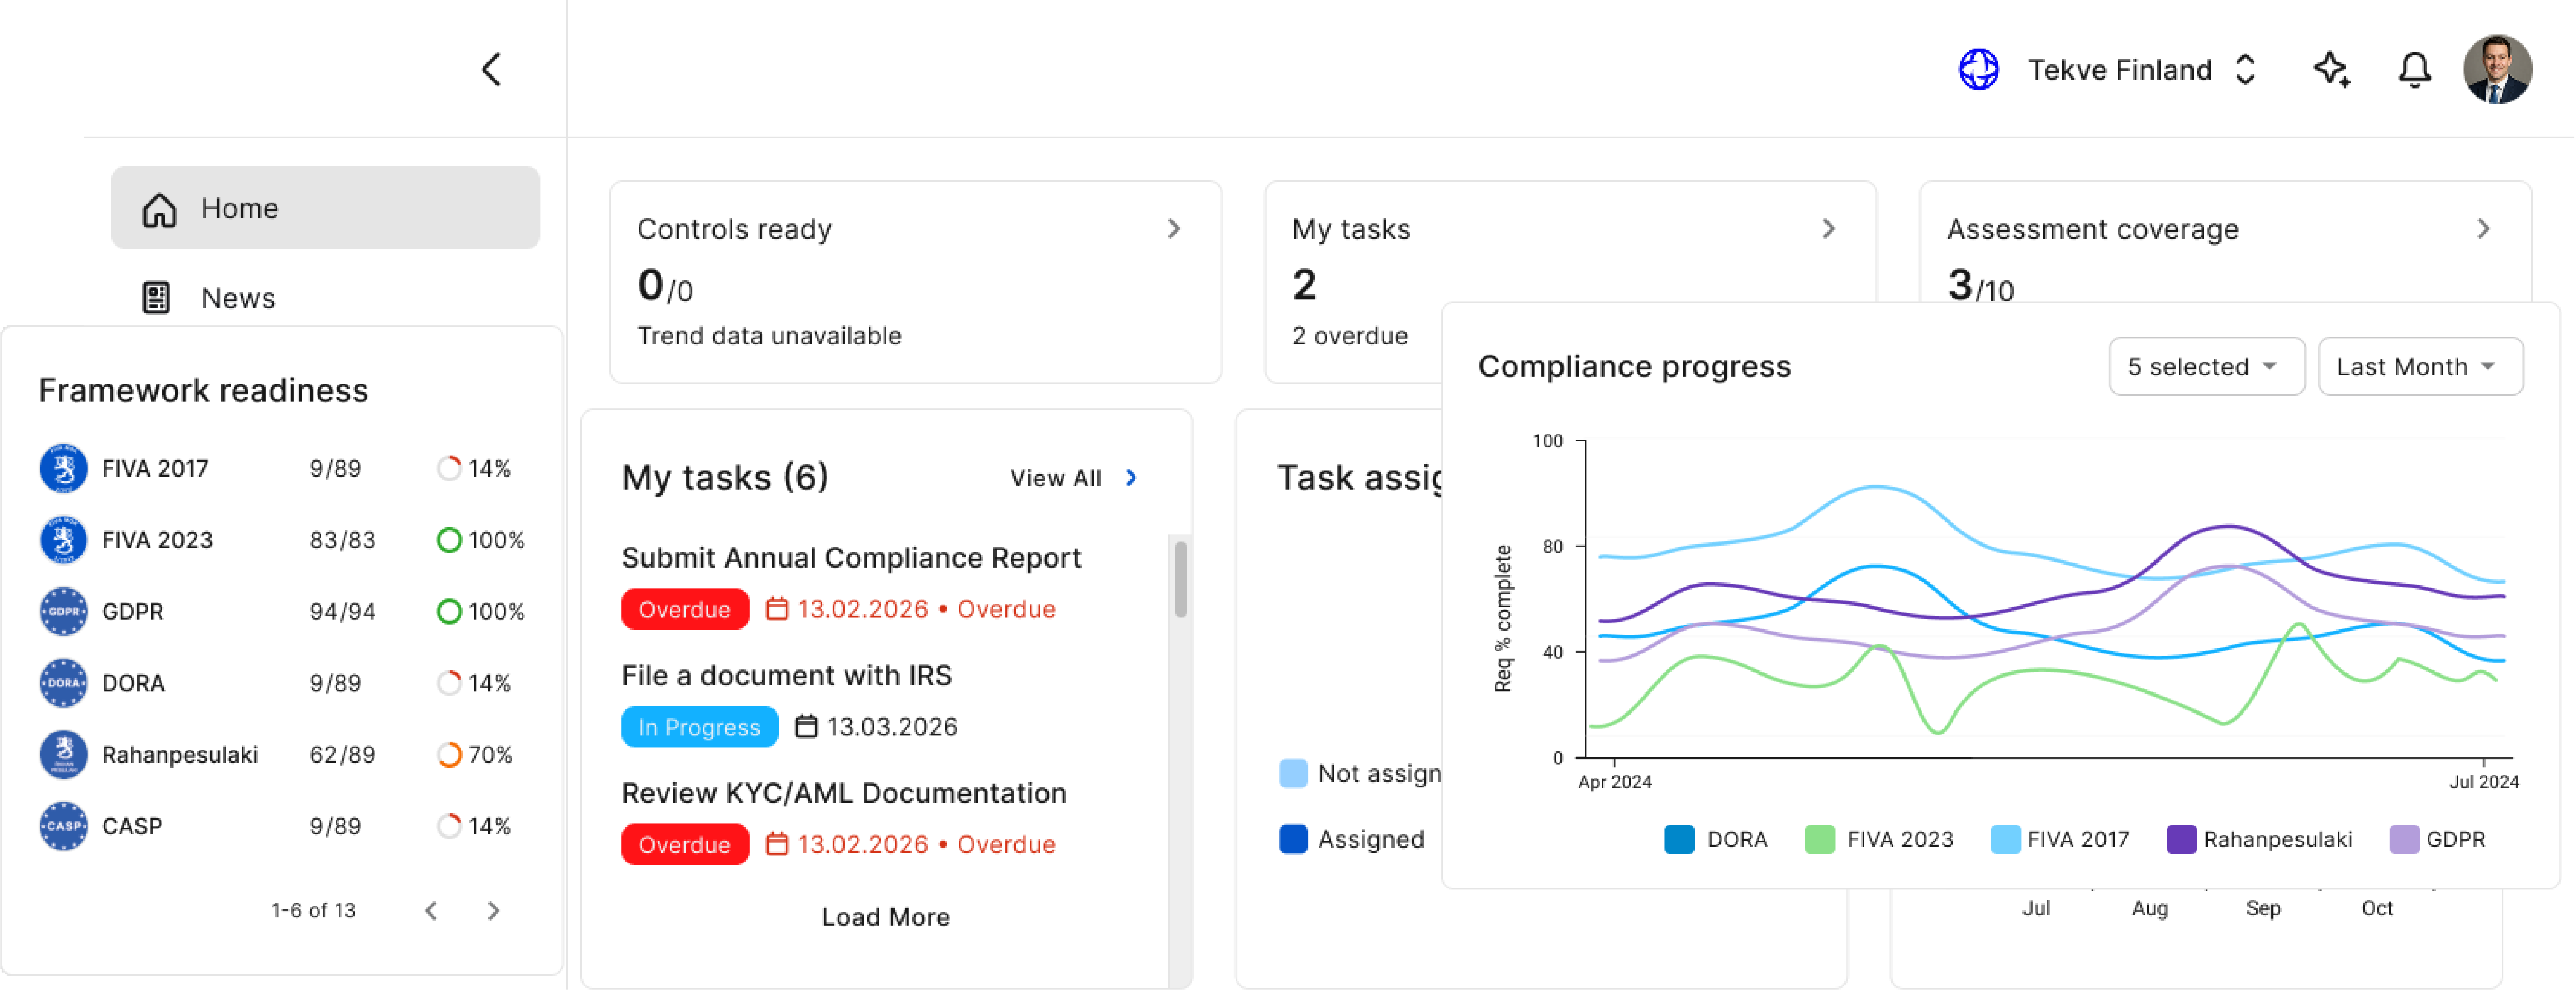This screenshot has width=2576, height=990.
Task: Click the CASP framework logo
Action: pos(63,826)
